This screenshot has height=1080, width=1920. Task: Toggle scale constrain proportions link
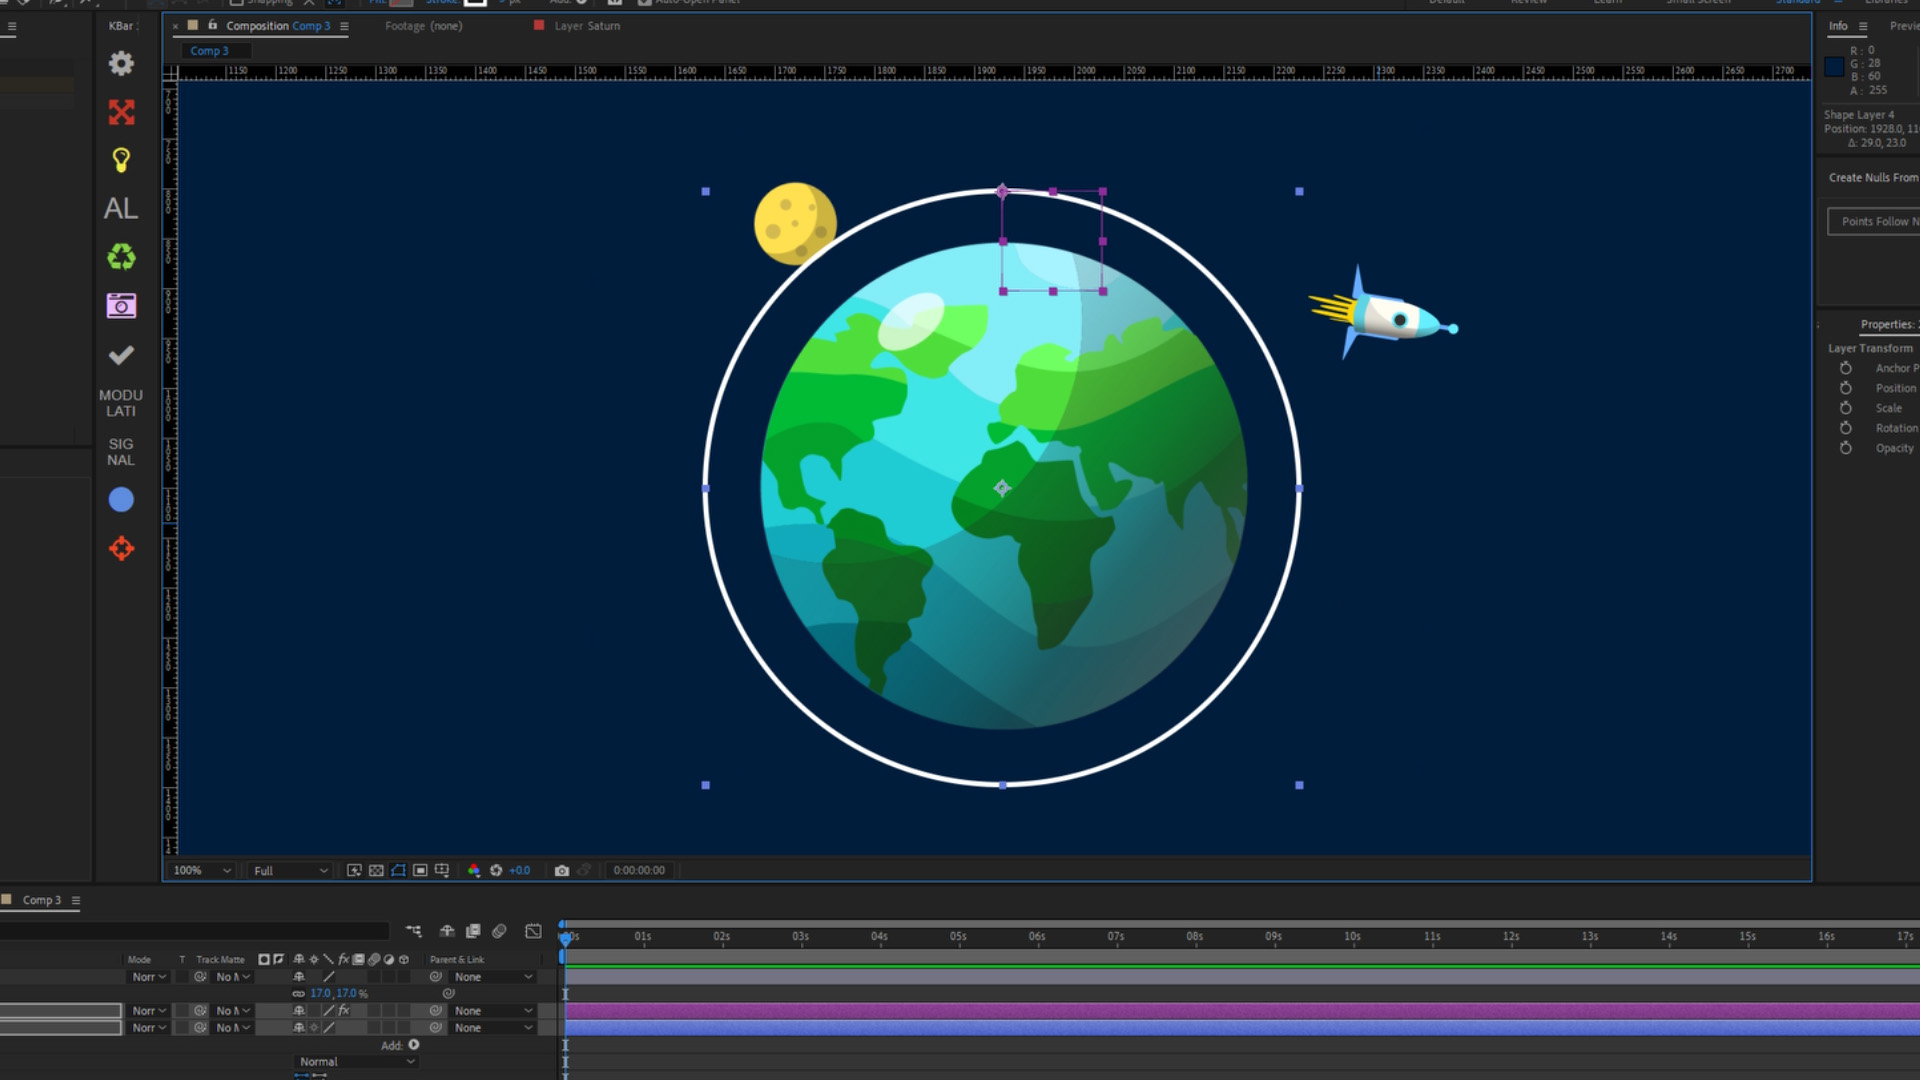(298, 994)
